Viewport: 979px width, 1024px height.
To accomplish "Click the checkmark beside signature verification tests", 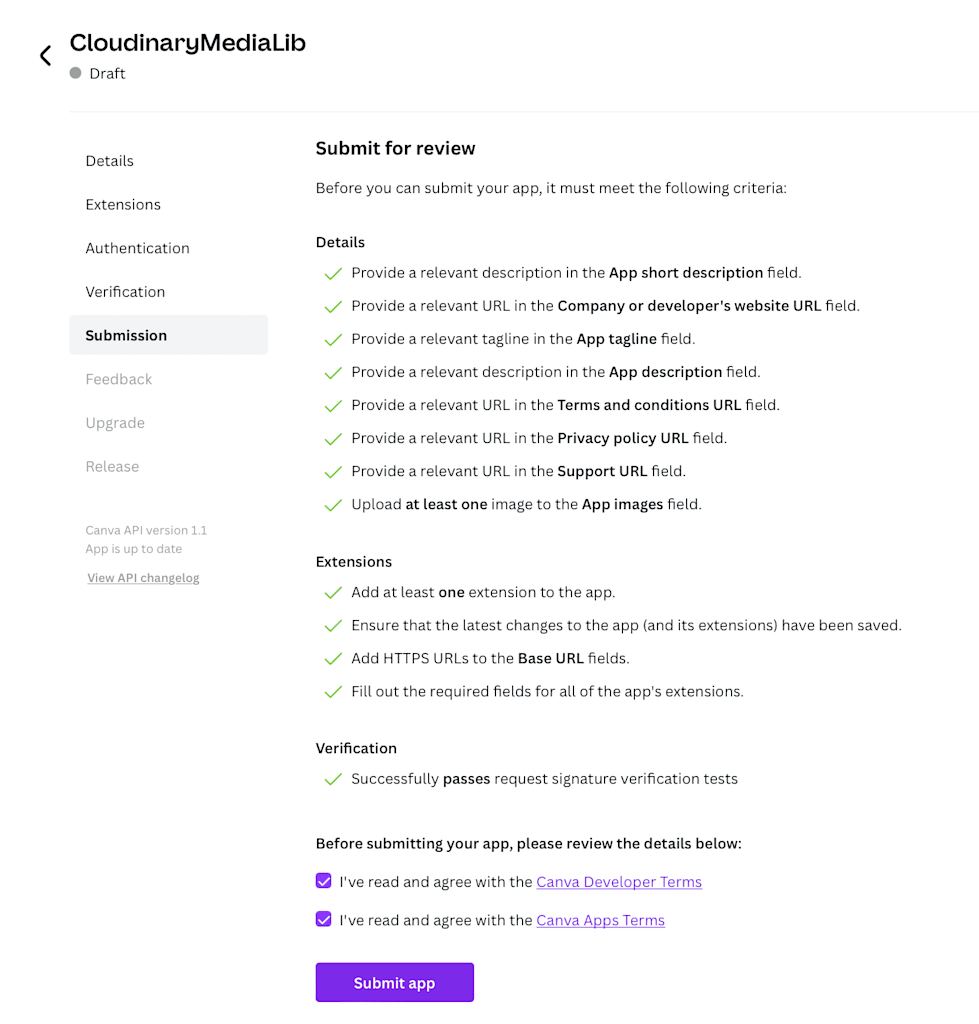I will pos(333,779).
